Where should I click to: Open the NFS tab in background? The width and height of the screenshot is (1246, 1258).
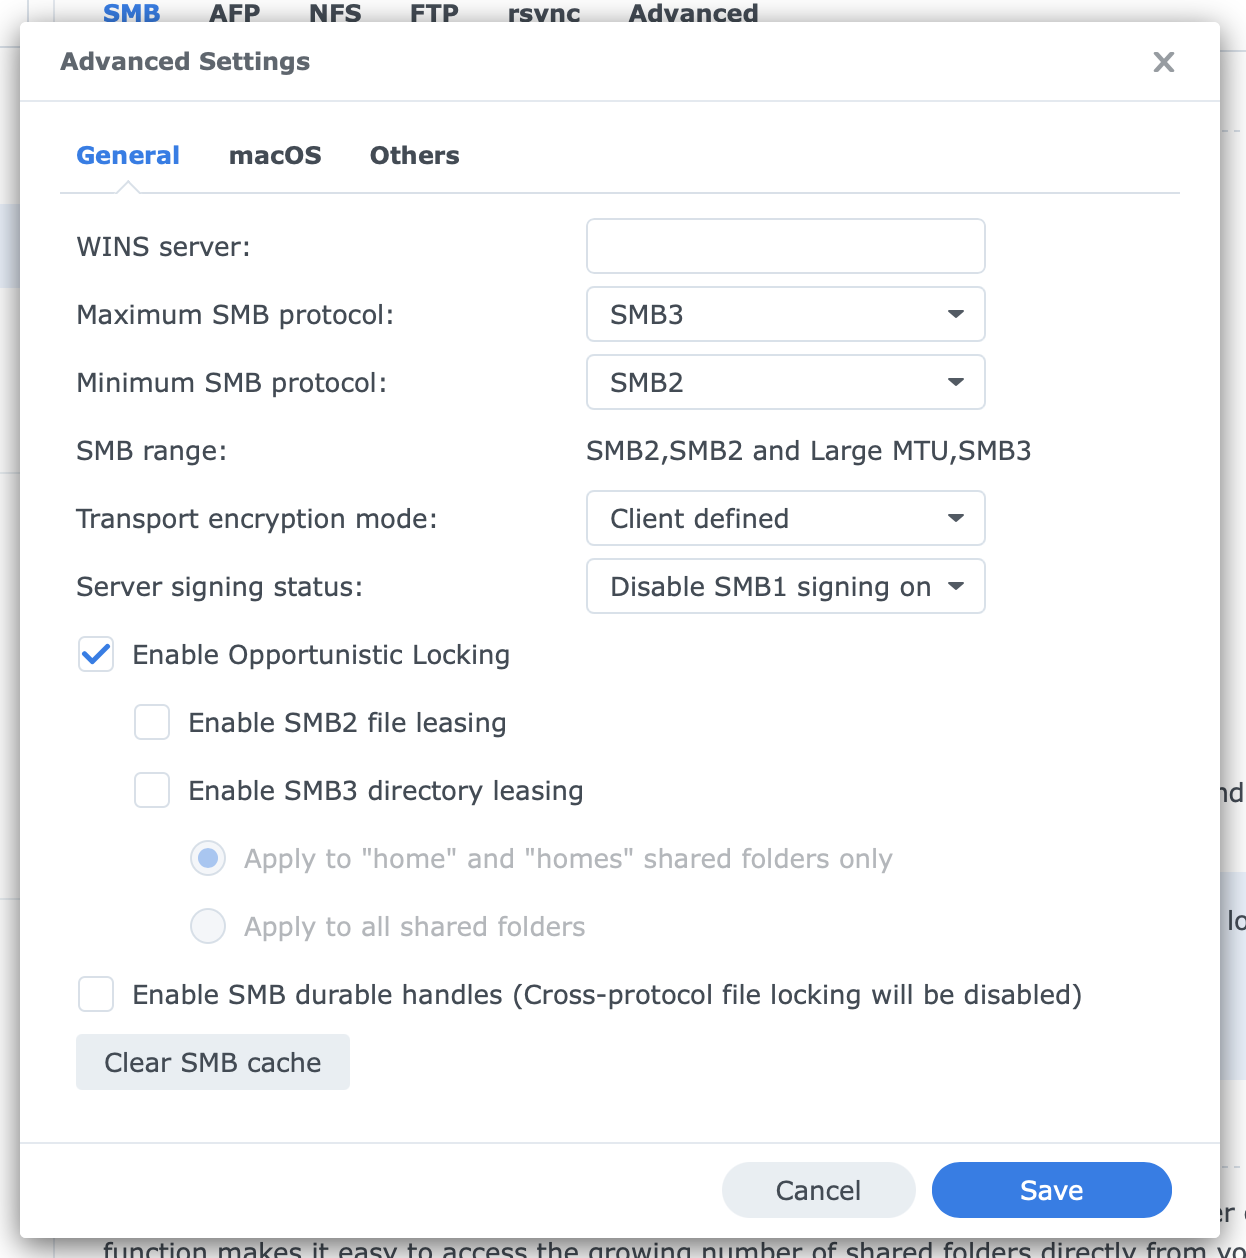tap(335, 12)
